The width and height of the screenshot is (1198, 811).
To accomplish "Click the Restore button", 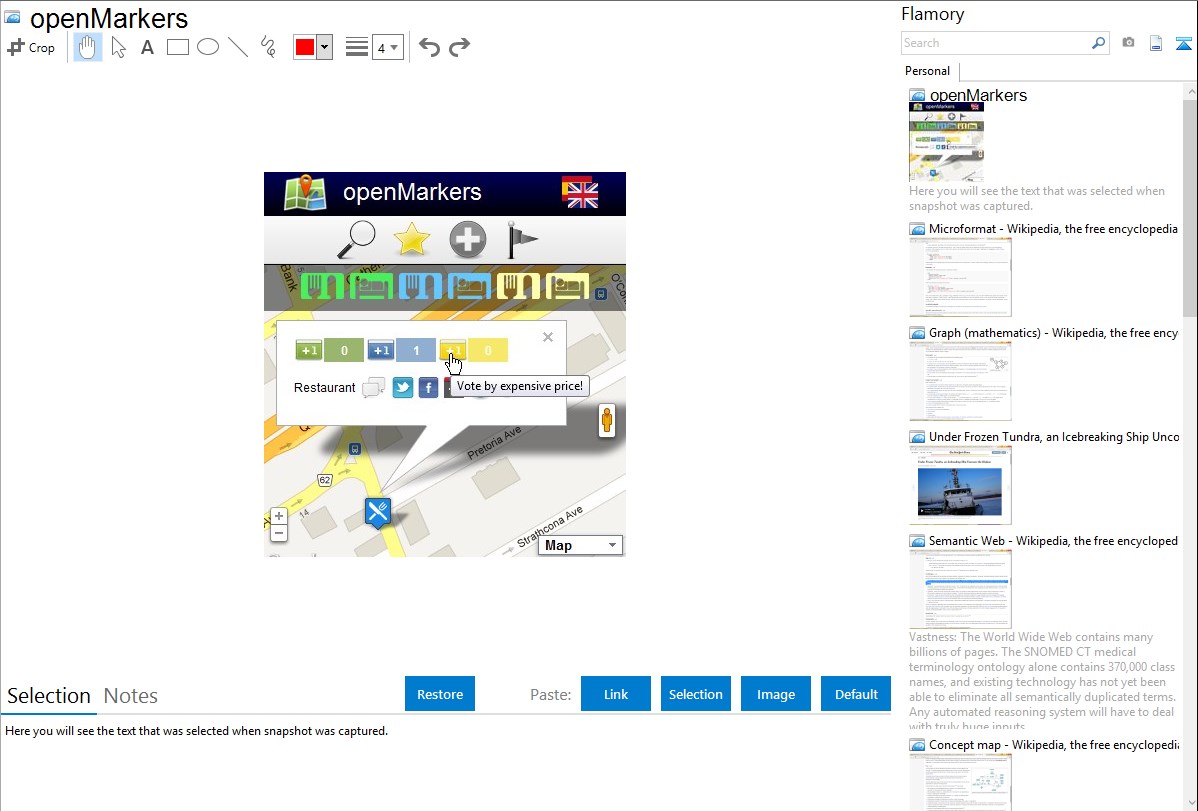I will coord(440,694).
